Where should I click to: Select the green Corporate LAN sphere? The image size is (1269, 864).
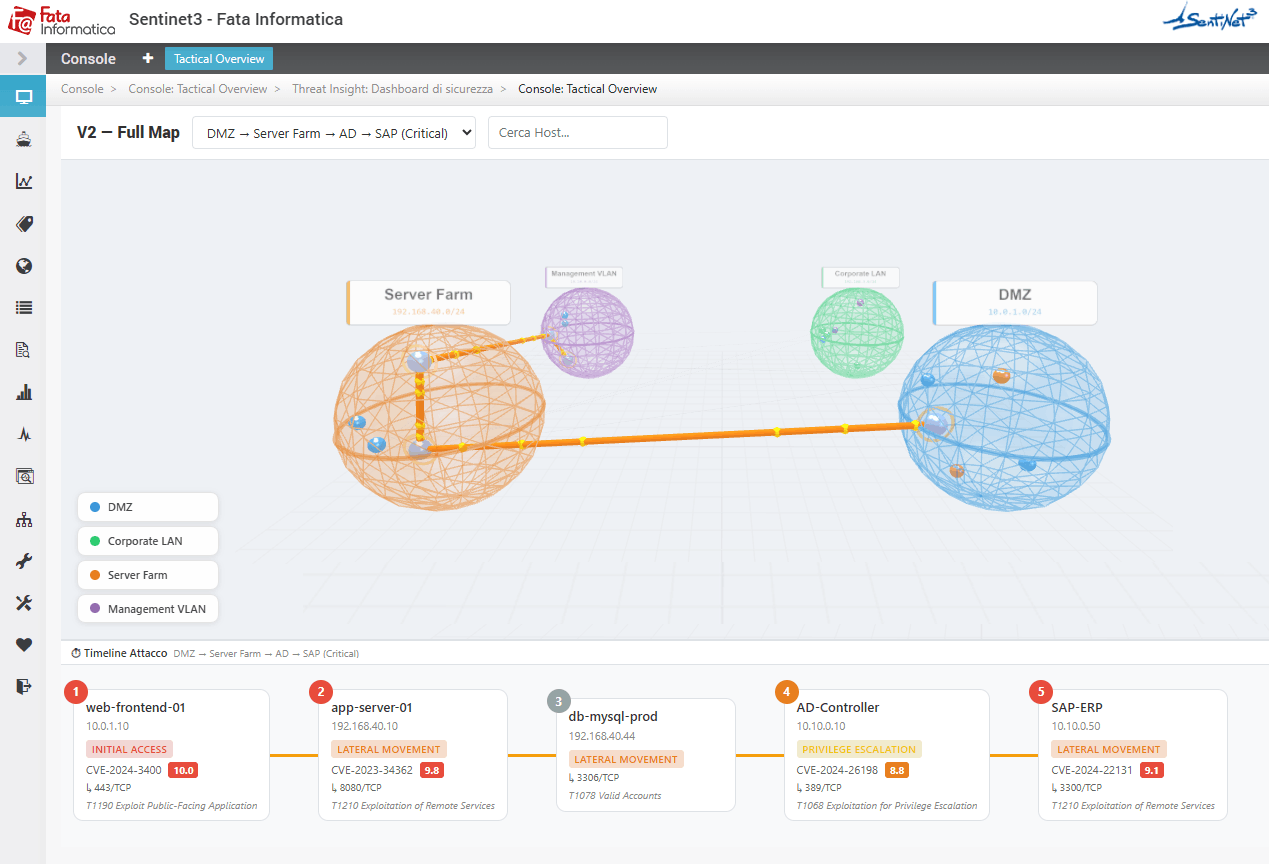coord(856,331)
